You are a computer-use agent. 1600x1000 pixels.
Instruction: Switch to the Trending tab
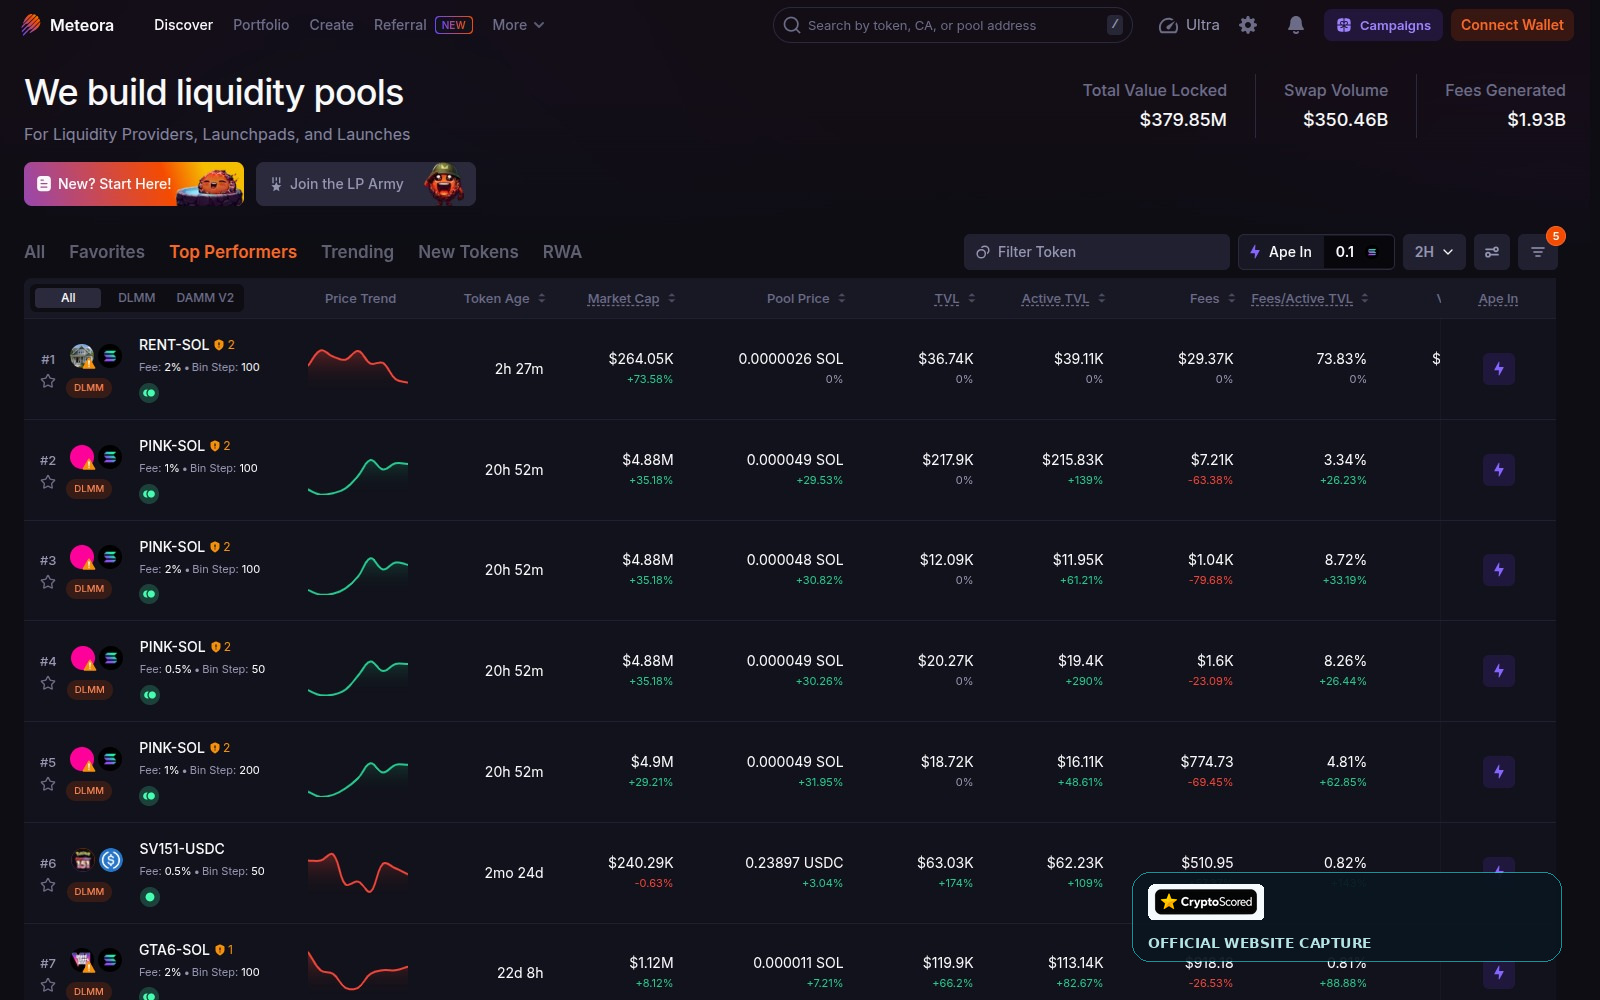click(357, 252)
